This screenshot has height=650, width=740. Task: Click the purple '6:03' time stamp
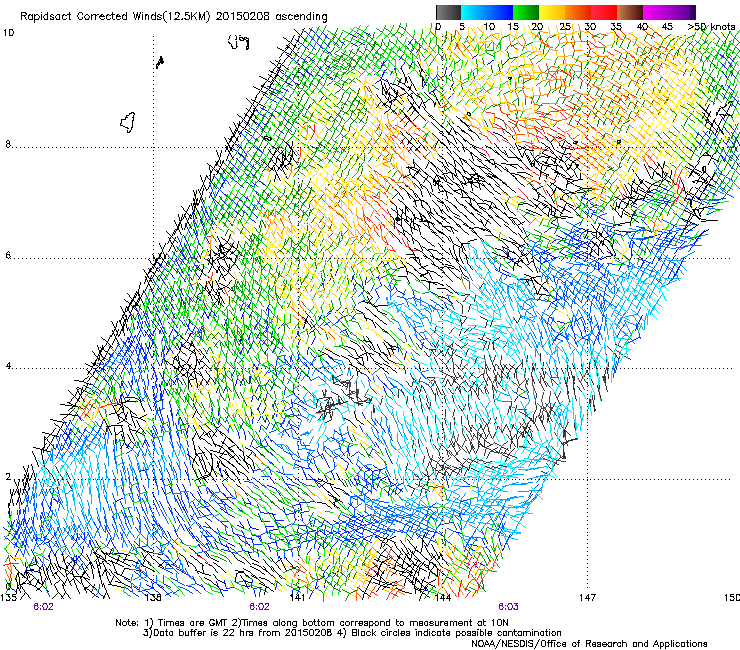508,607
